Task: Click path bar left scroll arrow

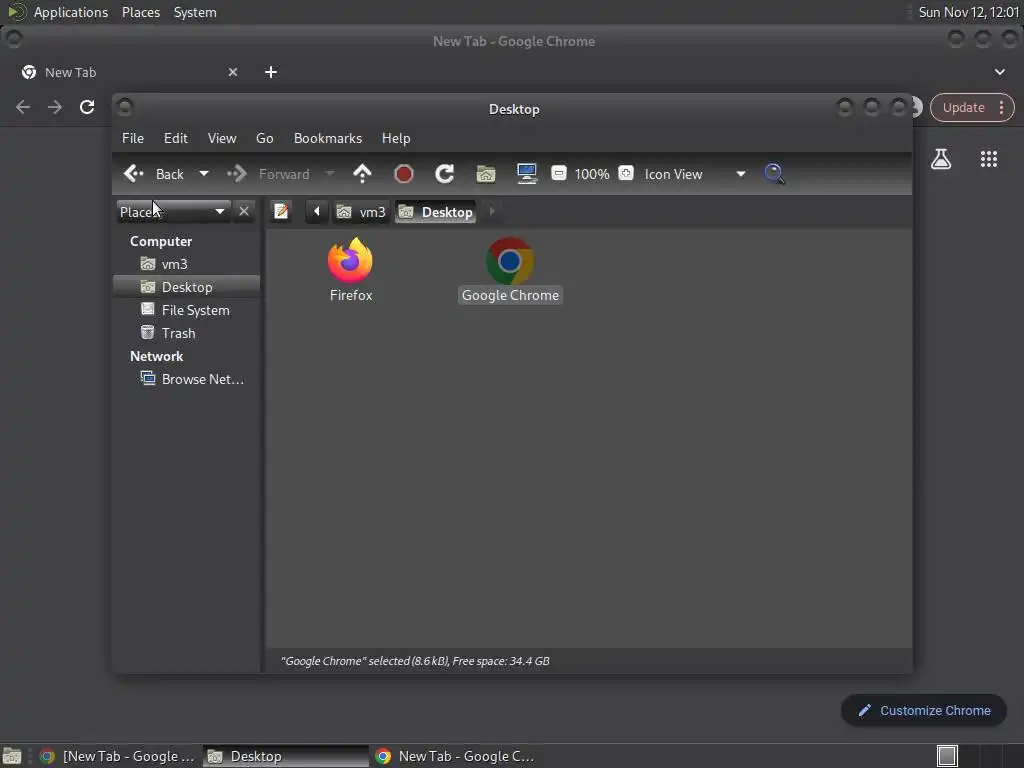Action: tap(317, 211)
